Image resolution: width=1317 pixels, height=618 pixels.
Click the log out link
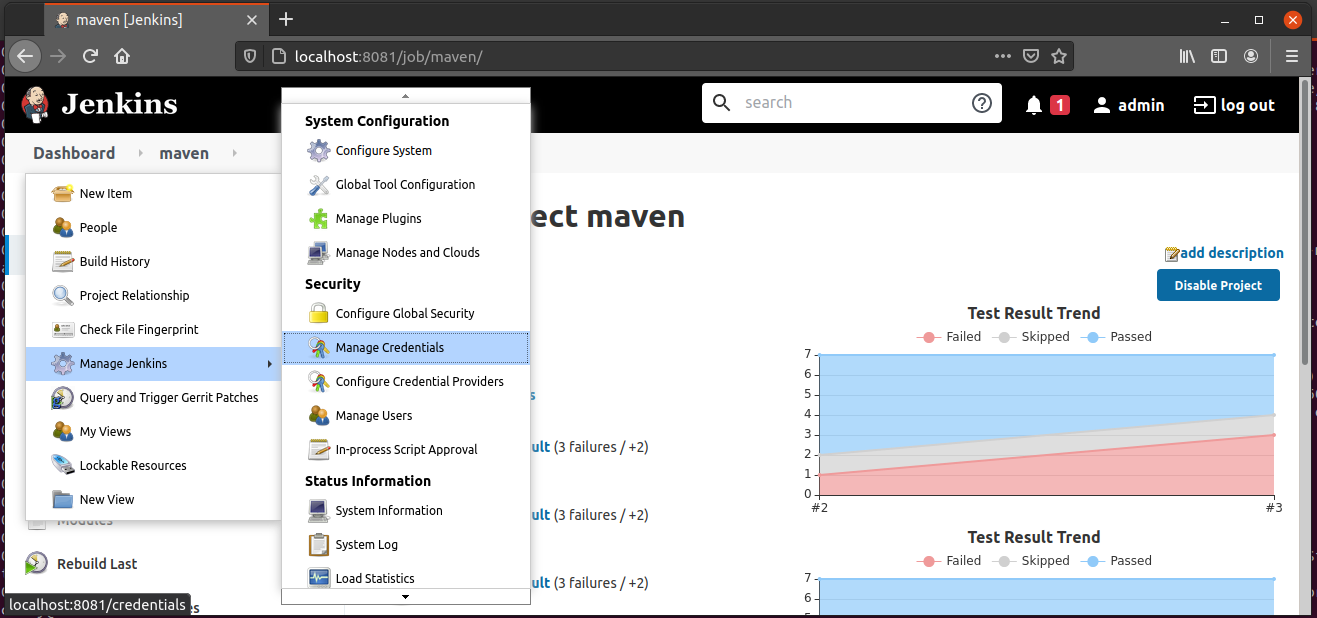coord(1234,105)
